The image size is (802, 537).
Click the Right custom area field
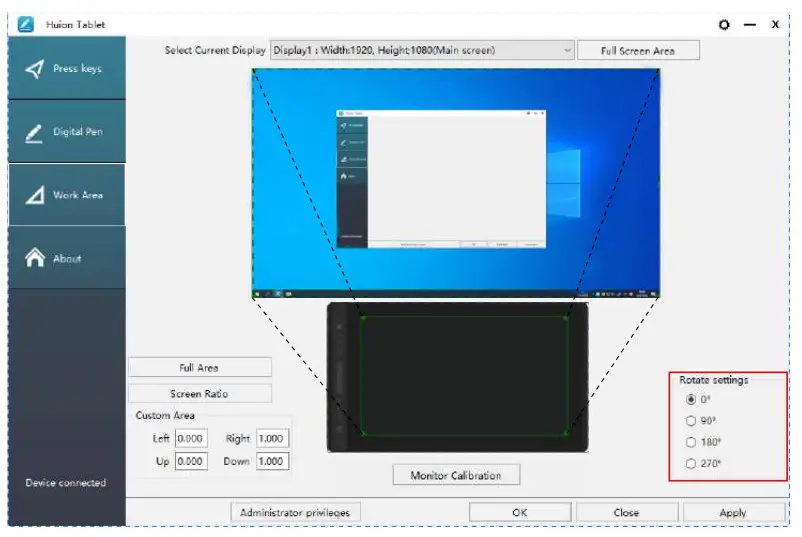click(273, 438)
